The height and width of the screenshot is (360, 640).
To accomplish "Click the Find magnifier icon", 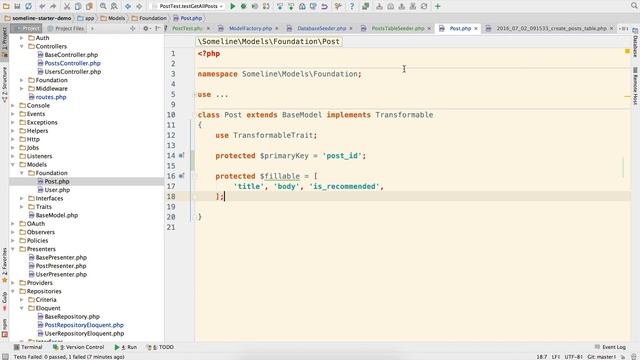I will [x=103, y=6].
